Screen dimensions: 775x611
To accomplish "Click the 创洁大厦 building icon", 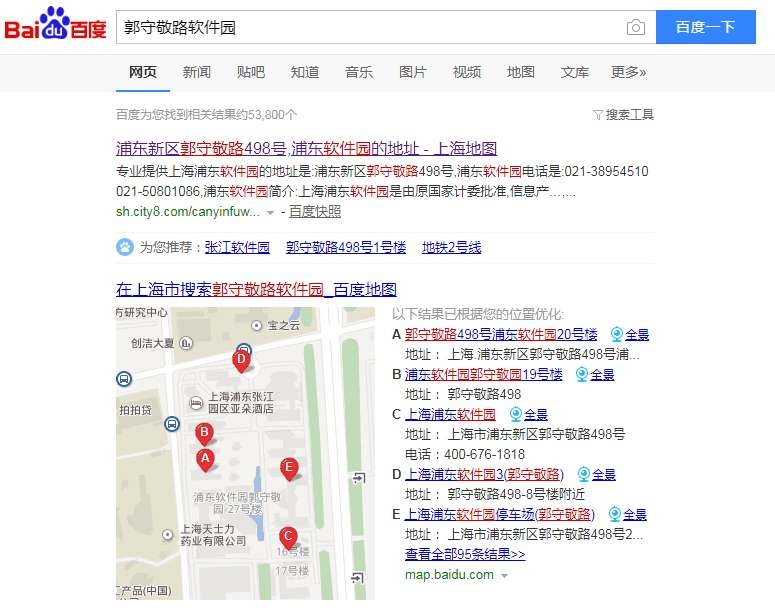I will coord(186,343).
